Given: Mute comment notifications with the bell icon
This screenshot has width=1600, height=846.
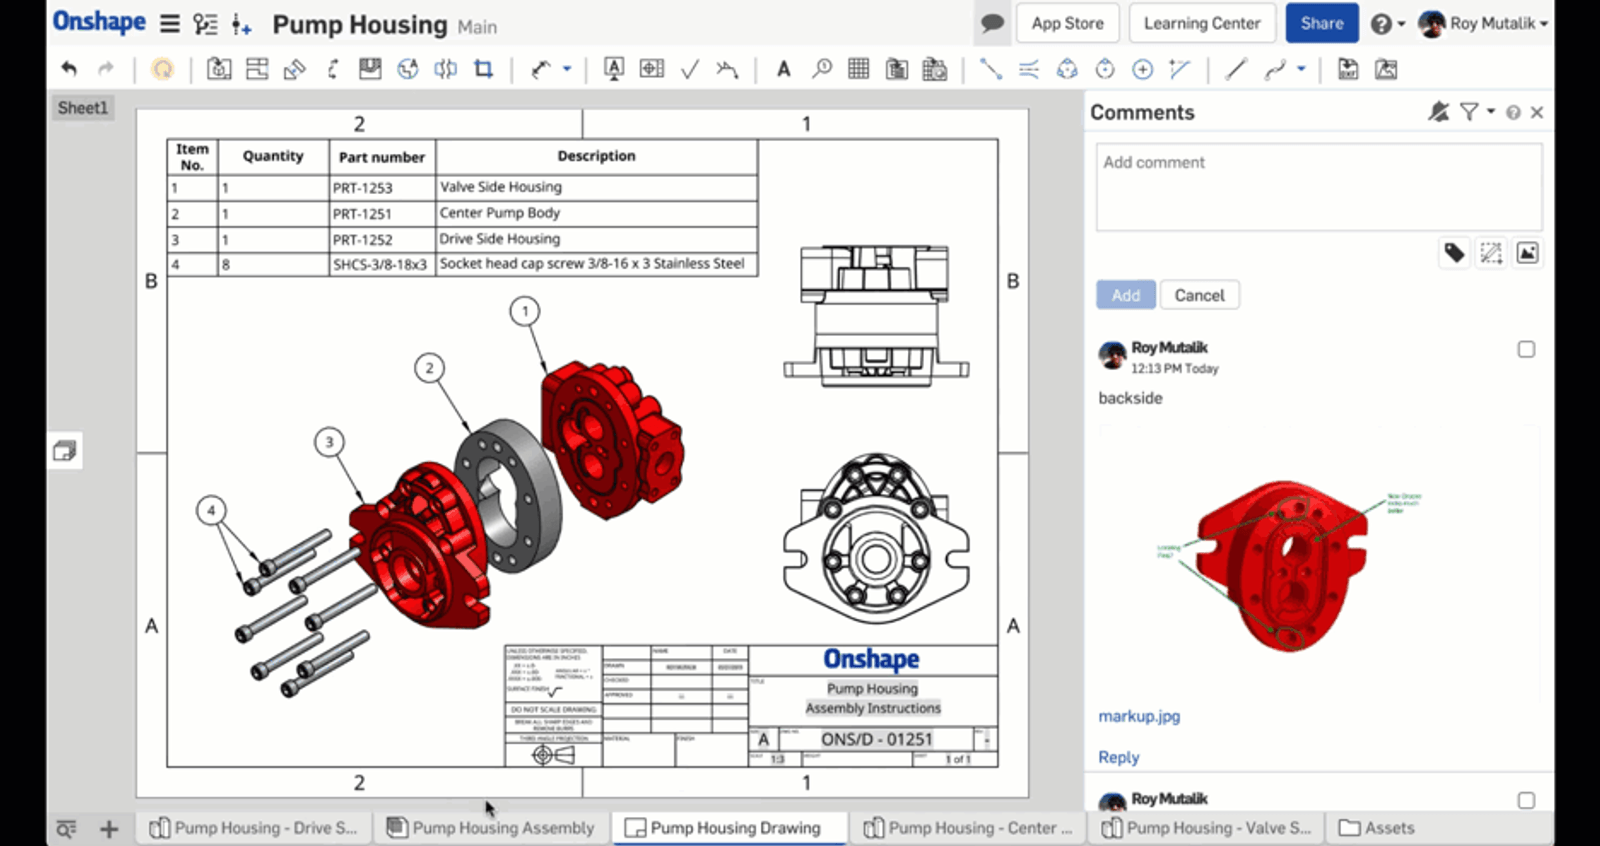Looking at the screenshot, I should (1438, 112).
